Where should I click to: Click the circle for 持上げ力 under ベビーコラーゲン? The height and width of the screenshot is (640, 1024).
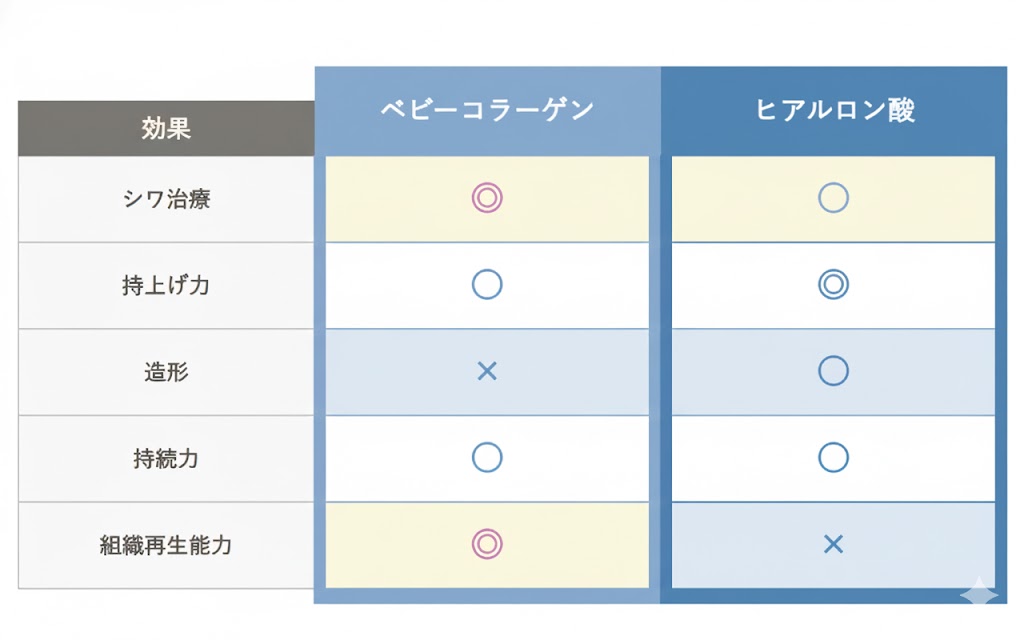[487, 285]
